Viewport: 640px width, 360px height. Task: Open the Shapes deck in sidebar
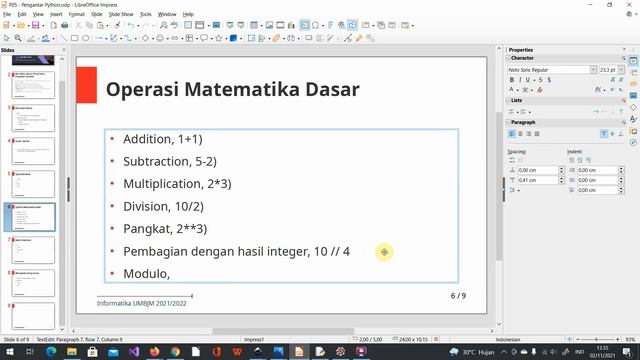[x=633, y=107]
